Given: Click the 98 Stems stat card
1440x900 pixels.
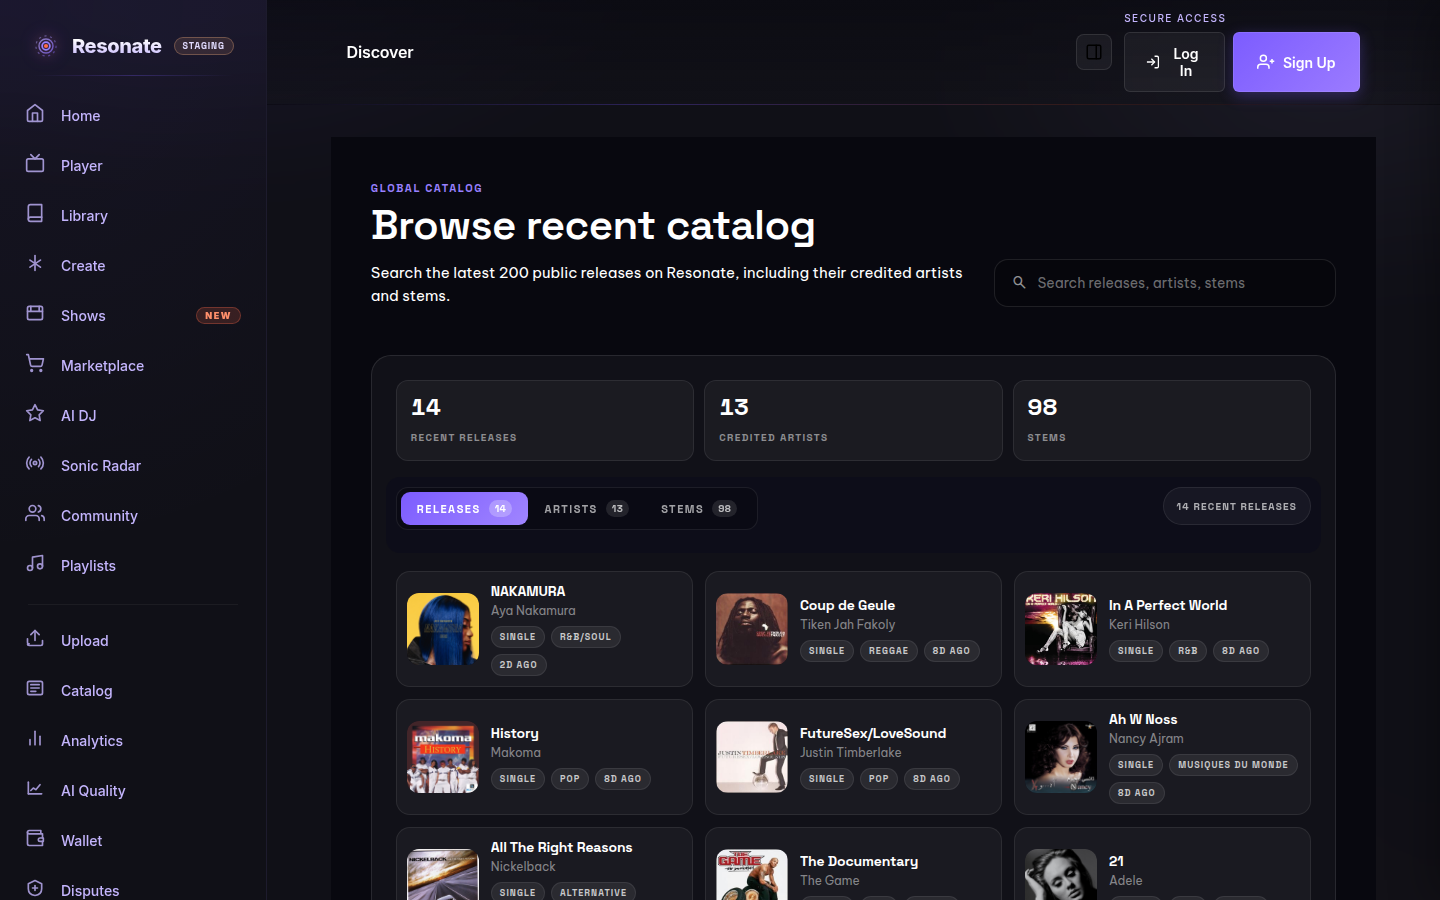Looking at the screenshot, I should pos(1162,420).
